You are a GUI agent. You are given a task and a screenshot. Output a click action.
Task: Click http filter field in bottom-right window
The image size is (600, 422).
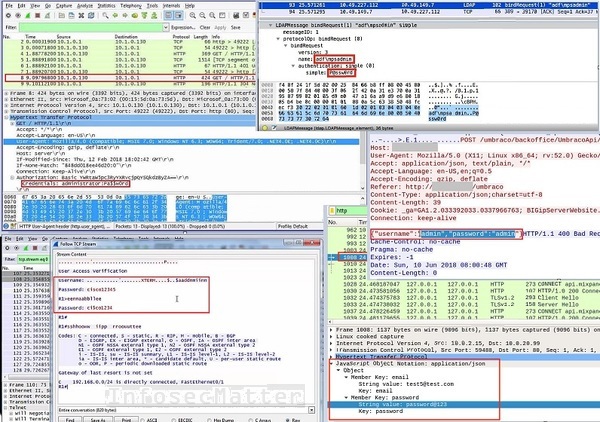click(351, 211)
